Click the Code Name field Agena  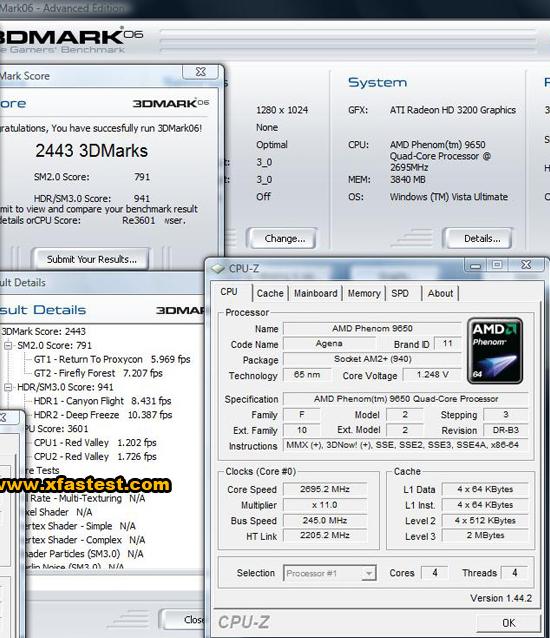pyautogui.click(x=329, y=344)
